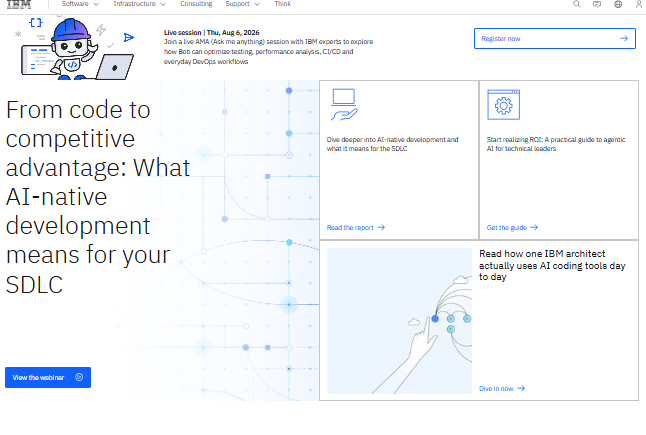Click arrow next to Get the guide
The height and width of the screenshot is (435, 646).
[534, 227]
